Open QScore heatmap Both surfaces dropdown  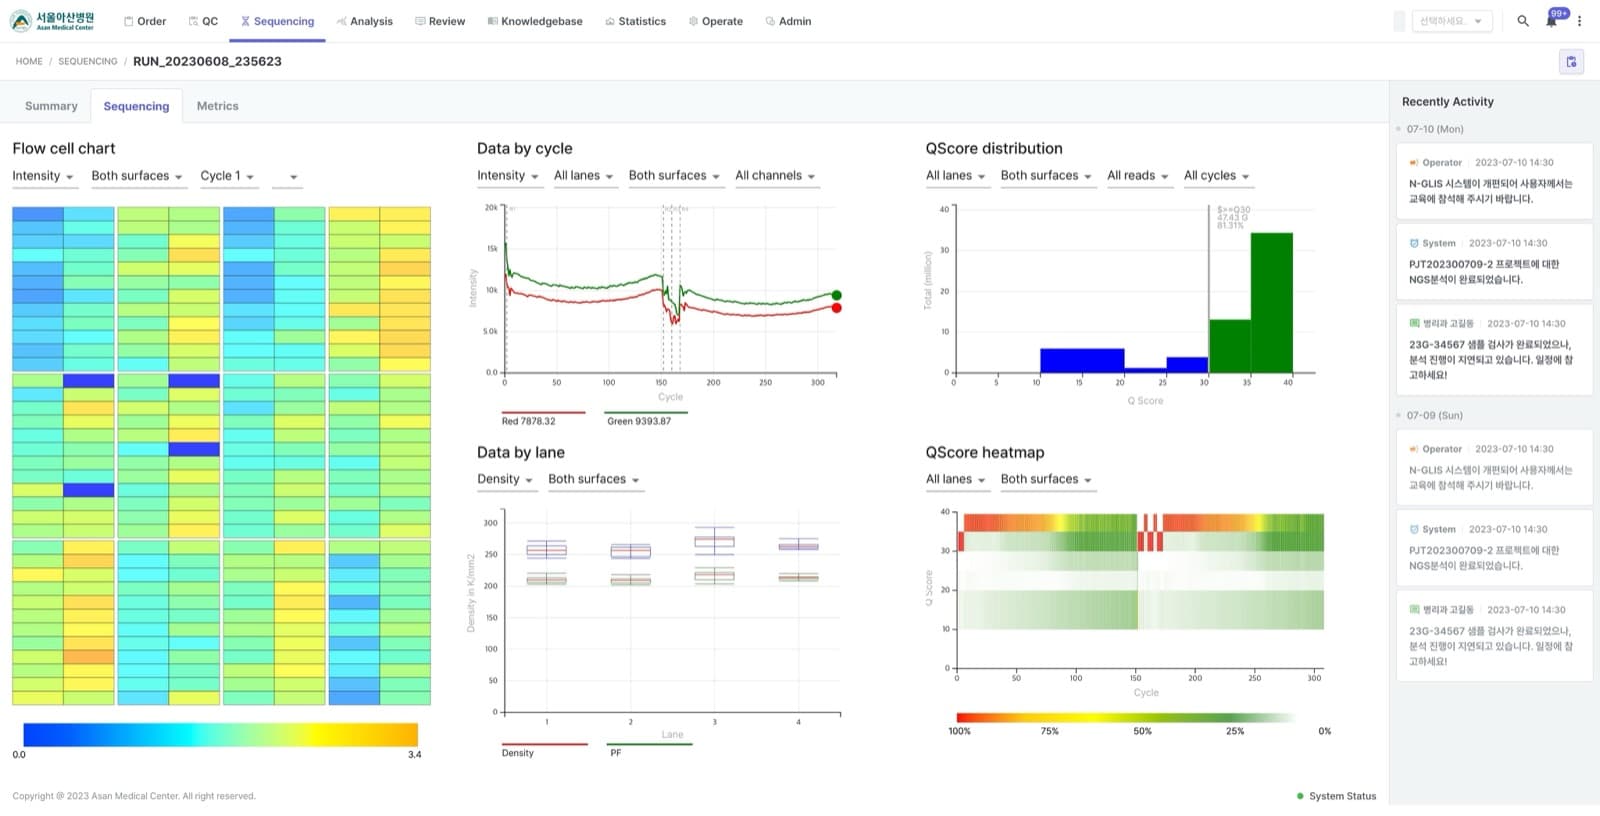(x=1046, y=480)
